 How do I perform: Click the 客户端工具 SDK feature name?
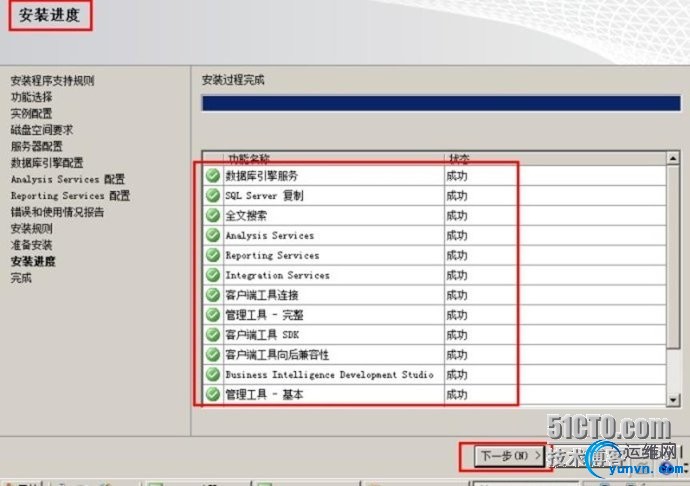coord(262,335)
